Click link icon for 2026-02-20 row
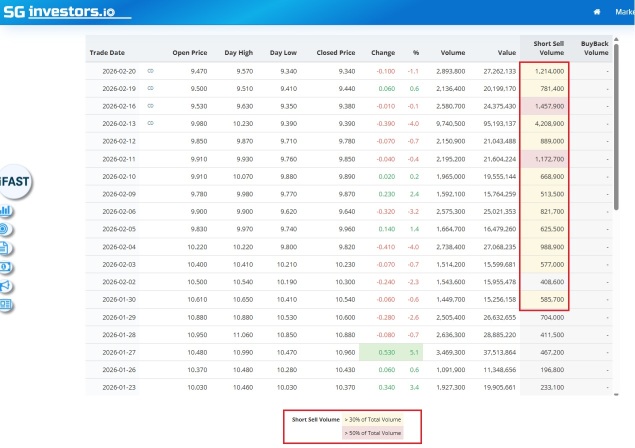635x448 pixels. point(151,71)
